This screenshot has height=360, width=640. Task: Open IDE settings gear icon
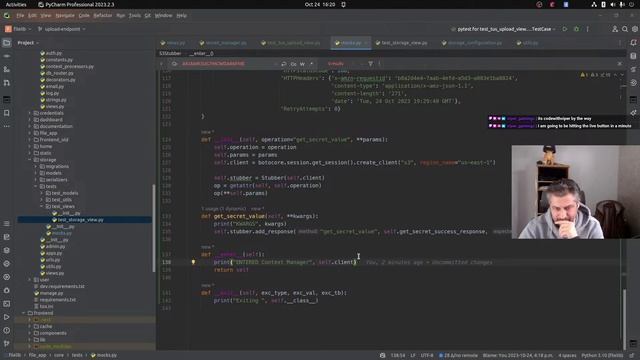tap(635, 29)
